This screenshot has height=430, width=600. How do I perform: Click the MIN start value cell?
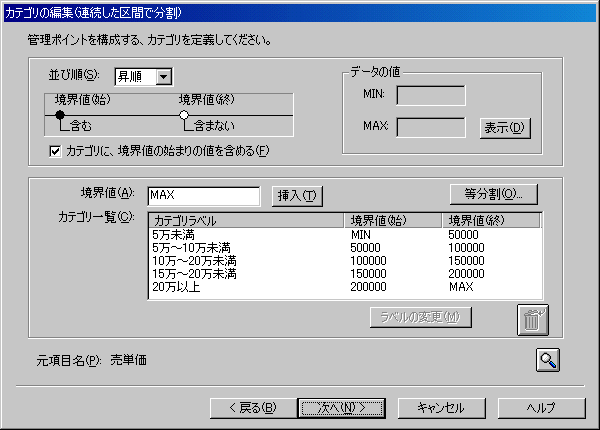tap(360, 235)
